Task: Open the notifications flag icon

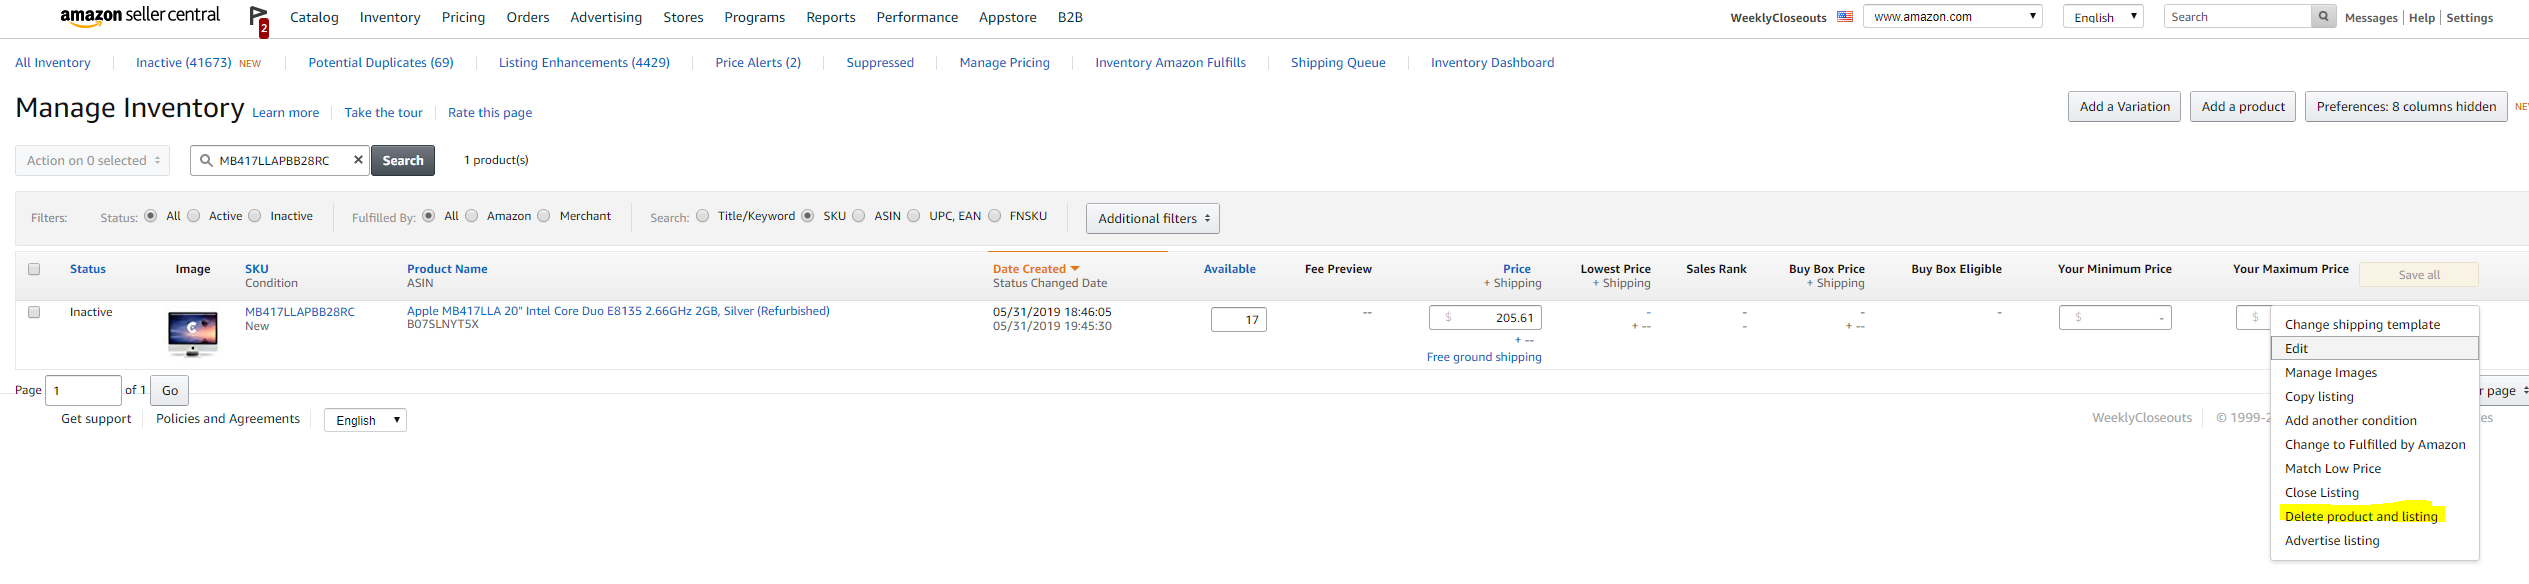Action: 259,20
